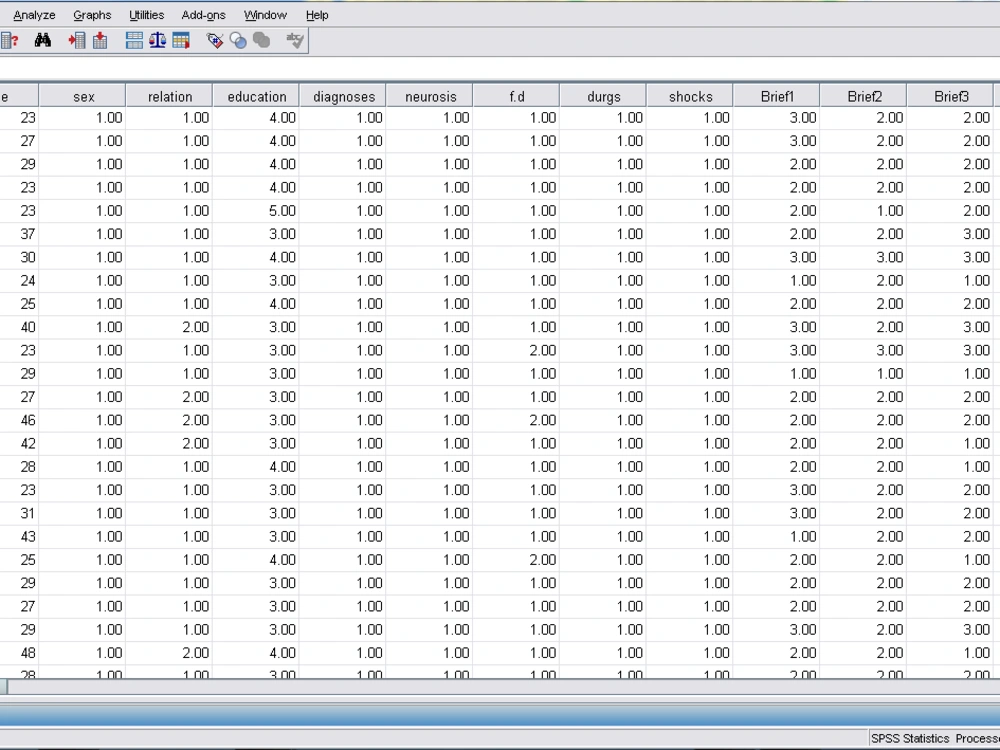
Task: Open Find using the binoculars icon
Action: point(44,40)
